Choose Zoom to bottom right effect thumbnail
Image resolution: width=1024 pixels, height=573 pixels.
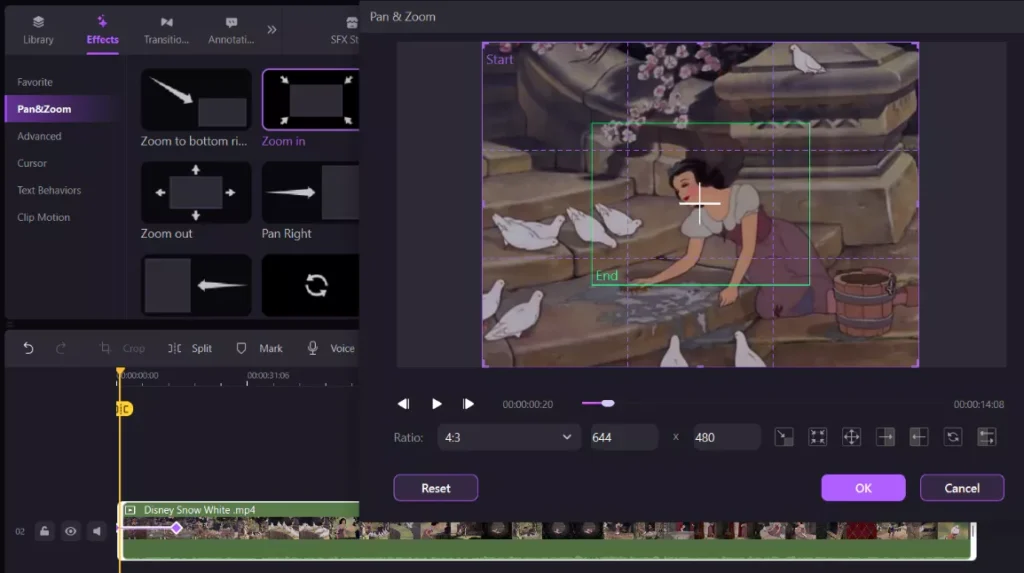pos(196,100)
